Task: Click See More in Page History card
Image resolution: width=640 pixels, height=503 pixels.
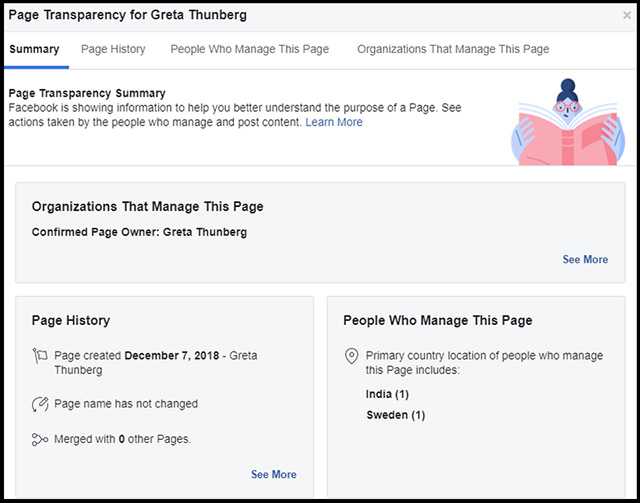Action: (x=274, y=474)
